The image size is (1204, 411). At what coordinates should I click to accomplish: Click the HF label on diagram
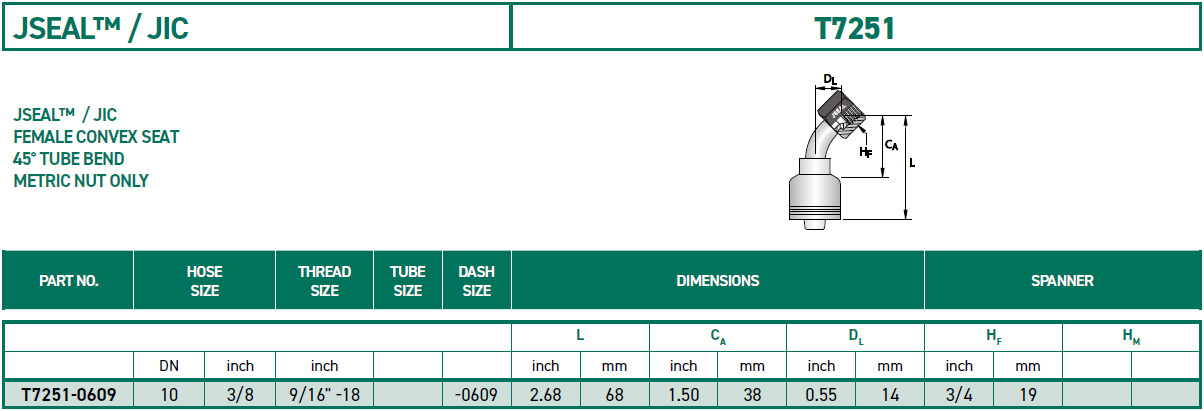(866, 152)
